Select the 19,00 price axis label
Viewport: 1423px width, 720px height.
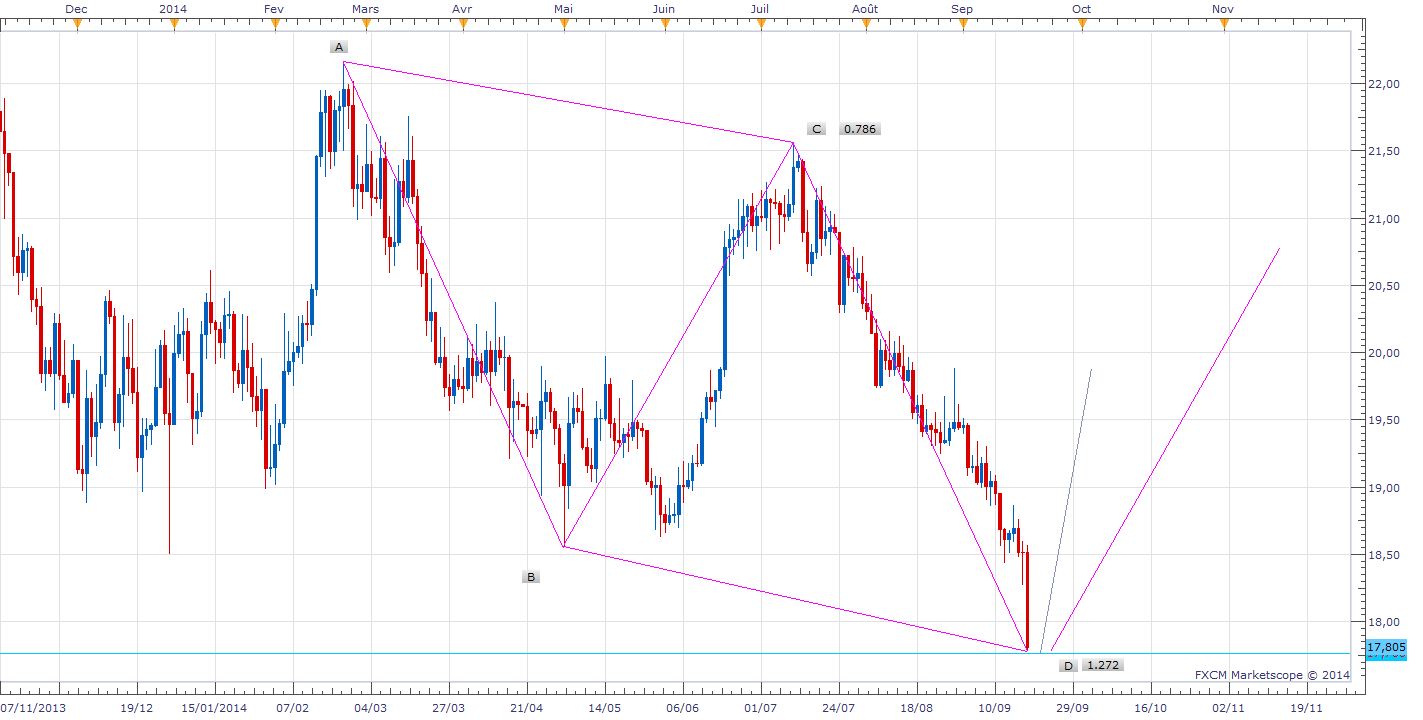tap(1384, 488)
